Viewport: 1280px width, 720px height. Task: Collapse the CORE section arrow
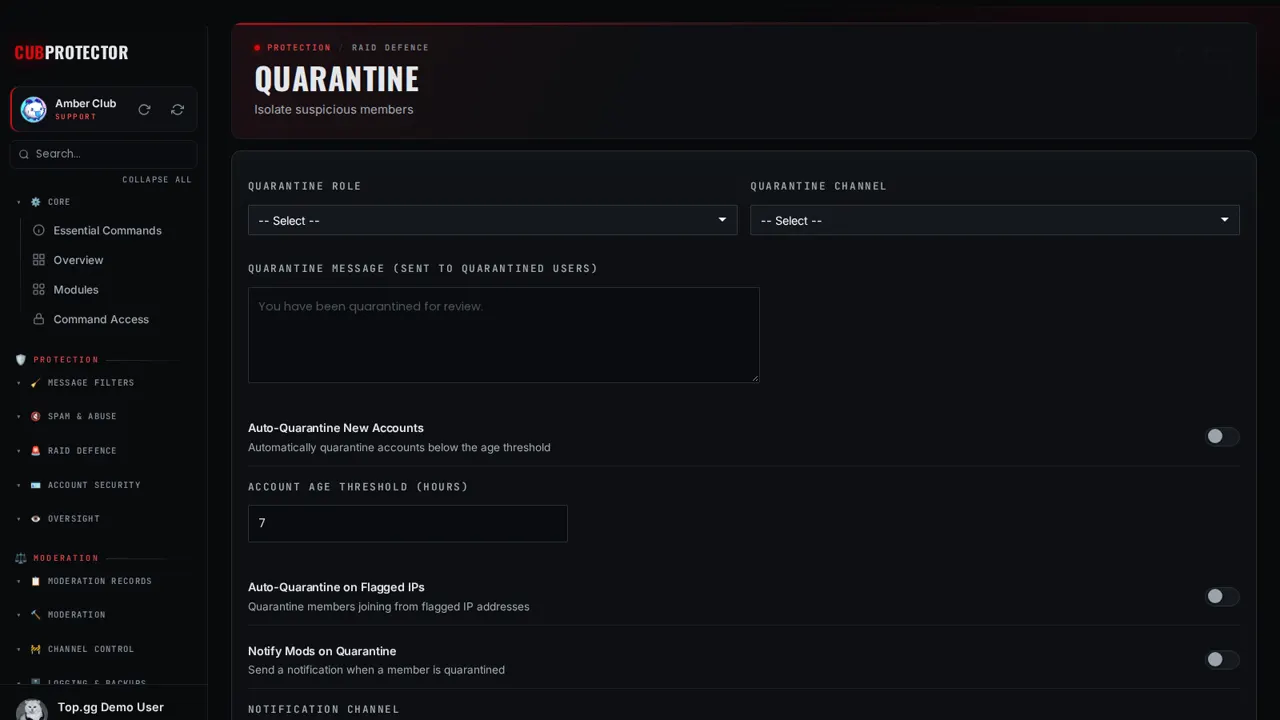click(18, 202)
